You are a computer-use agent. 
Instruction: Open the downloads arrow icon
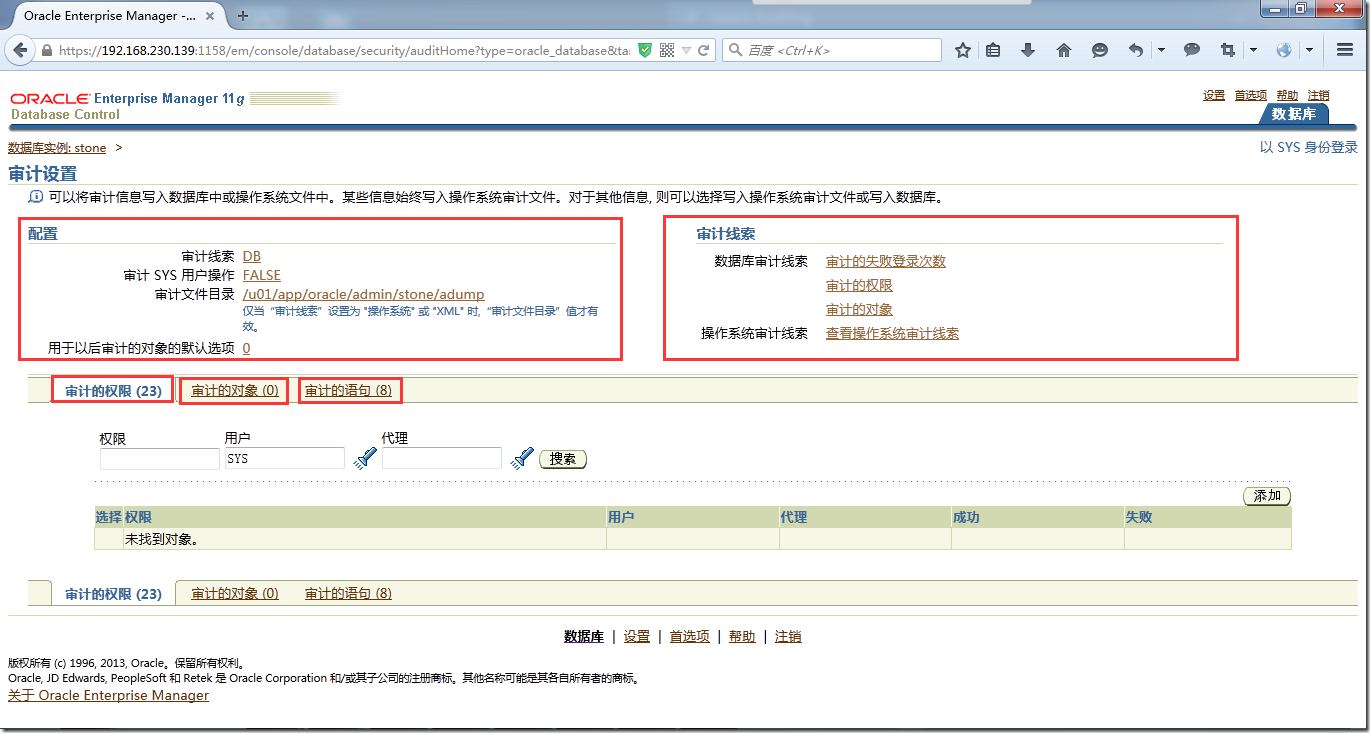pos(1028,50)
